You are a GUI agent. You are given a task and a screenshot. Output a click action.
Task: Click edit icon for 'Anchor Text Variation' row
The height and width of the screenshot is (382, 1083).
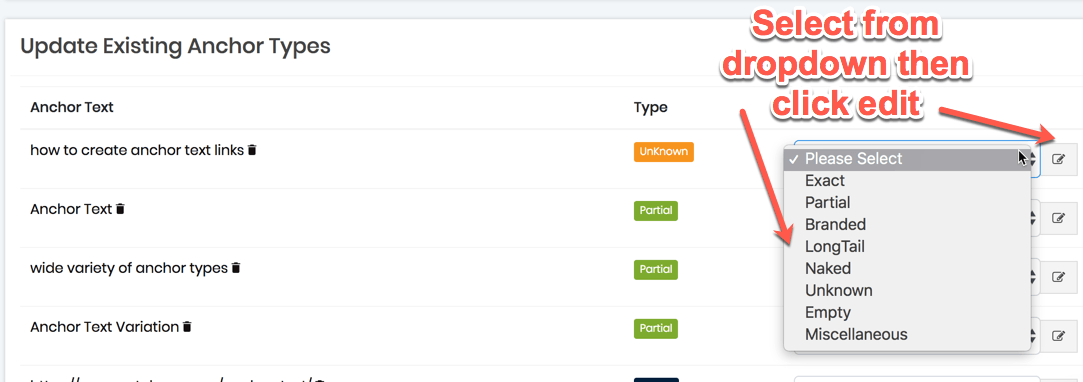1058,336
